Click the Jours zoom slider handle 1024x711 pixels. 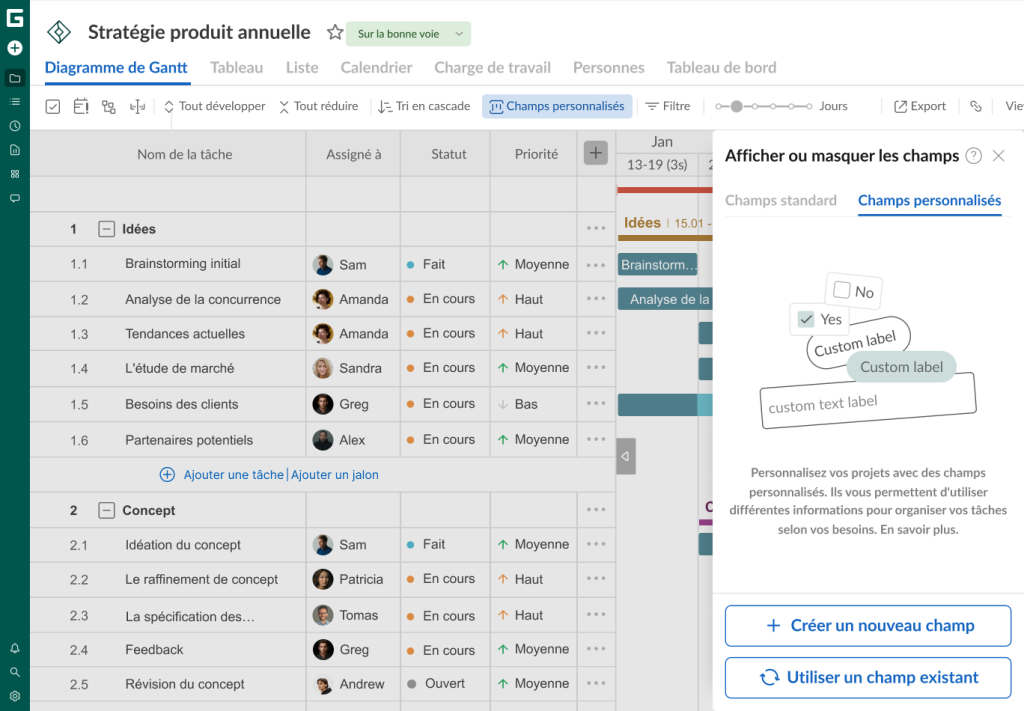[x=737, y=106]
